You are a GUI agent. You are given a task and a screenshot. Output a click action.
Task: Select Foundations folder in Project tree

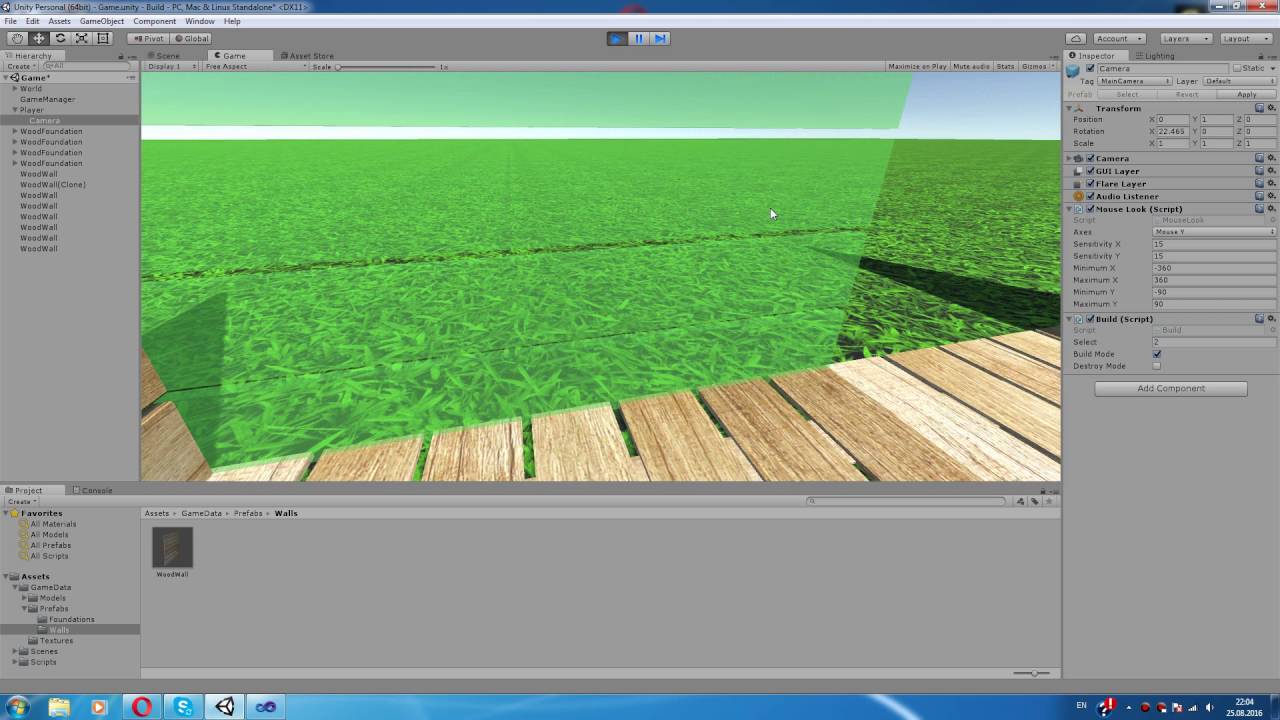pyautogui.click(x=72, y=619)
